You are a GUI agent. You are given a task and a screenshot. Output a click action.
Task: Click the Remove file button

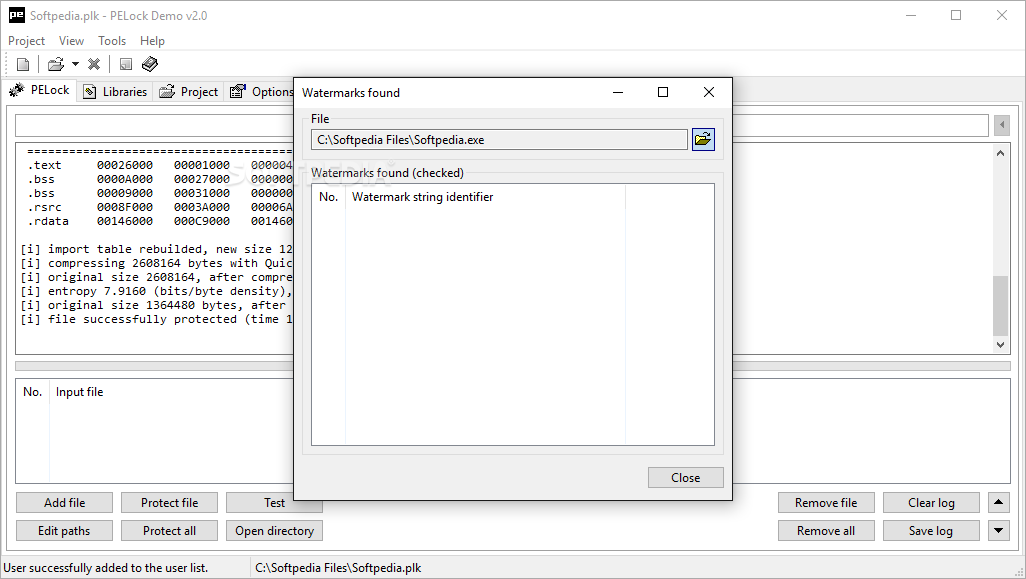coord(826,502)
